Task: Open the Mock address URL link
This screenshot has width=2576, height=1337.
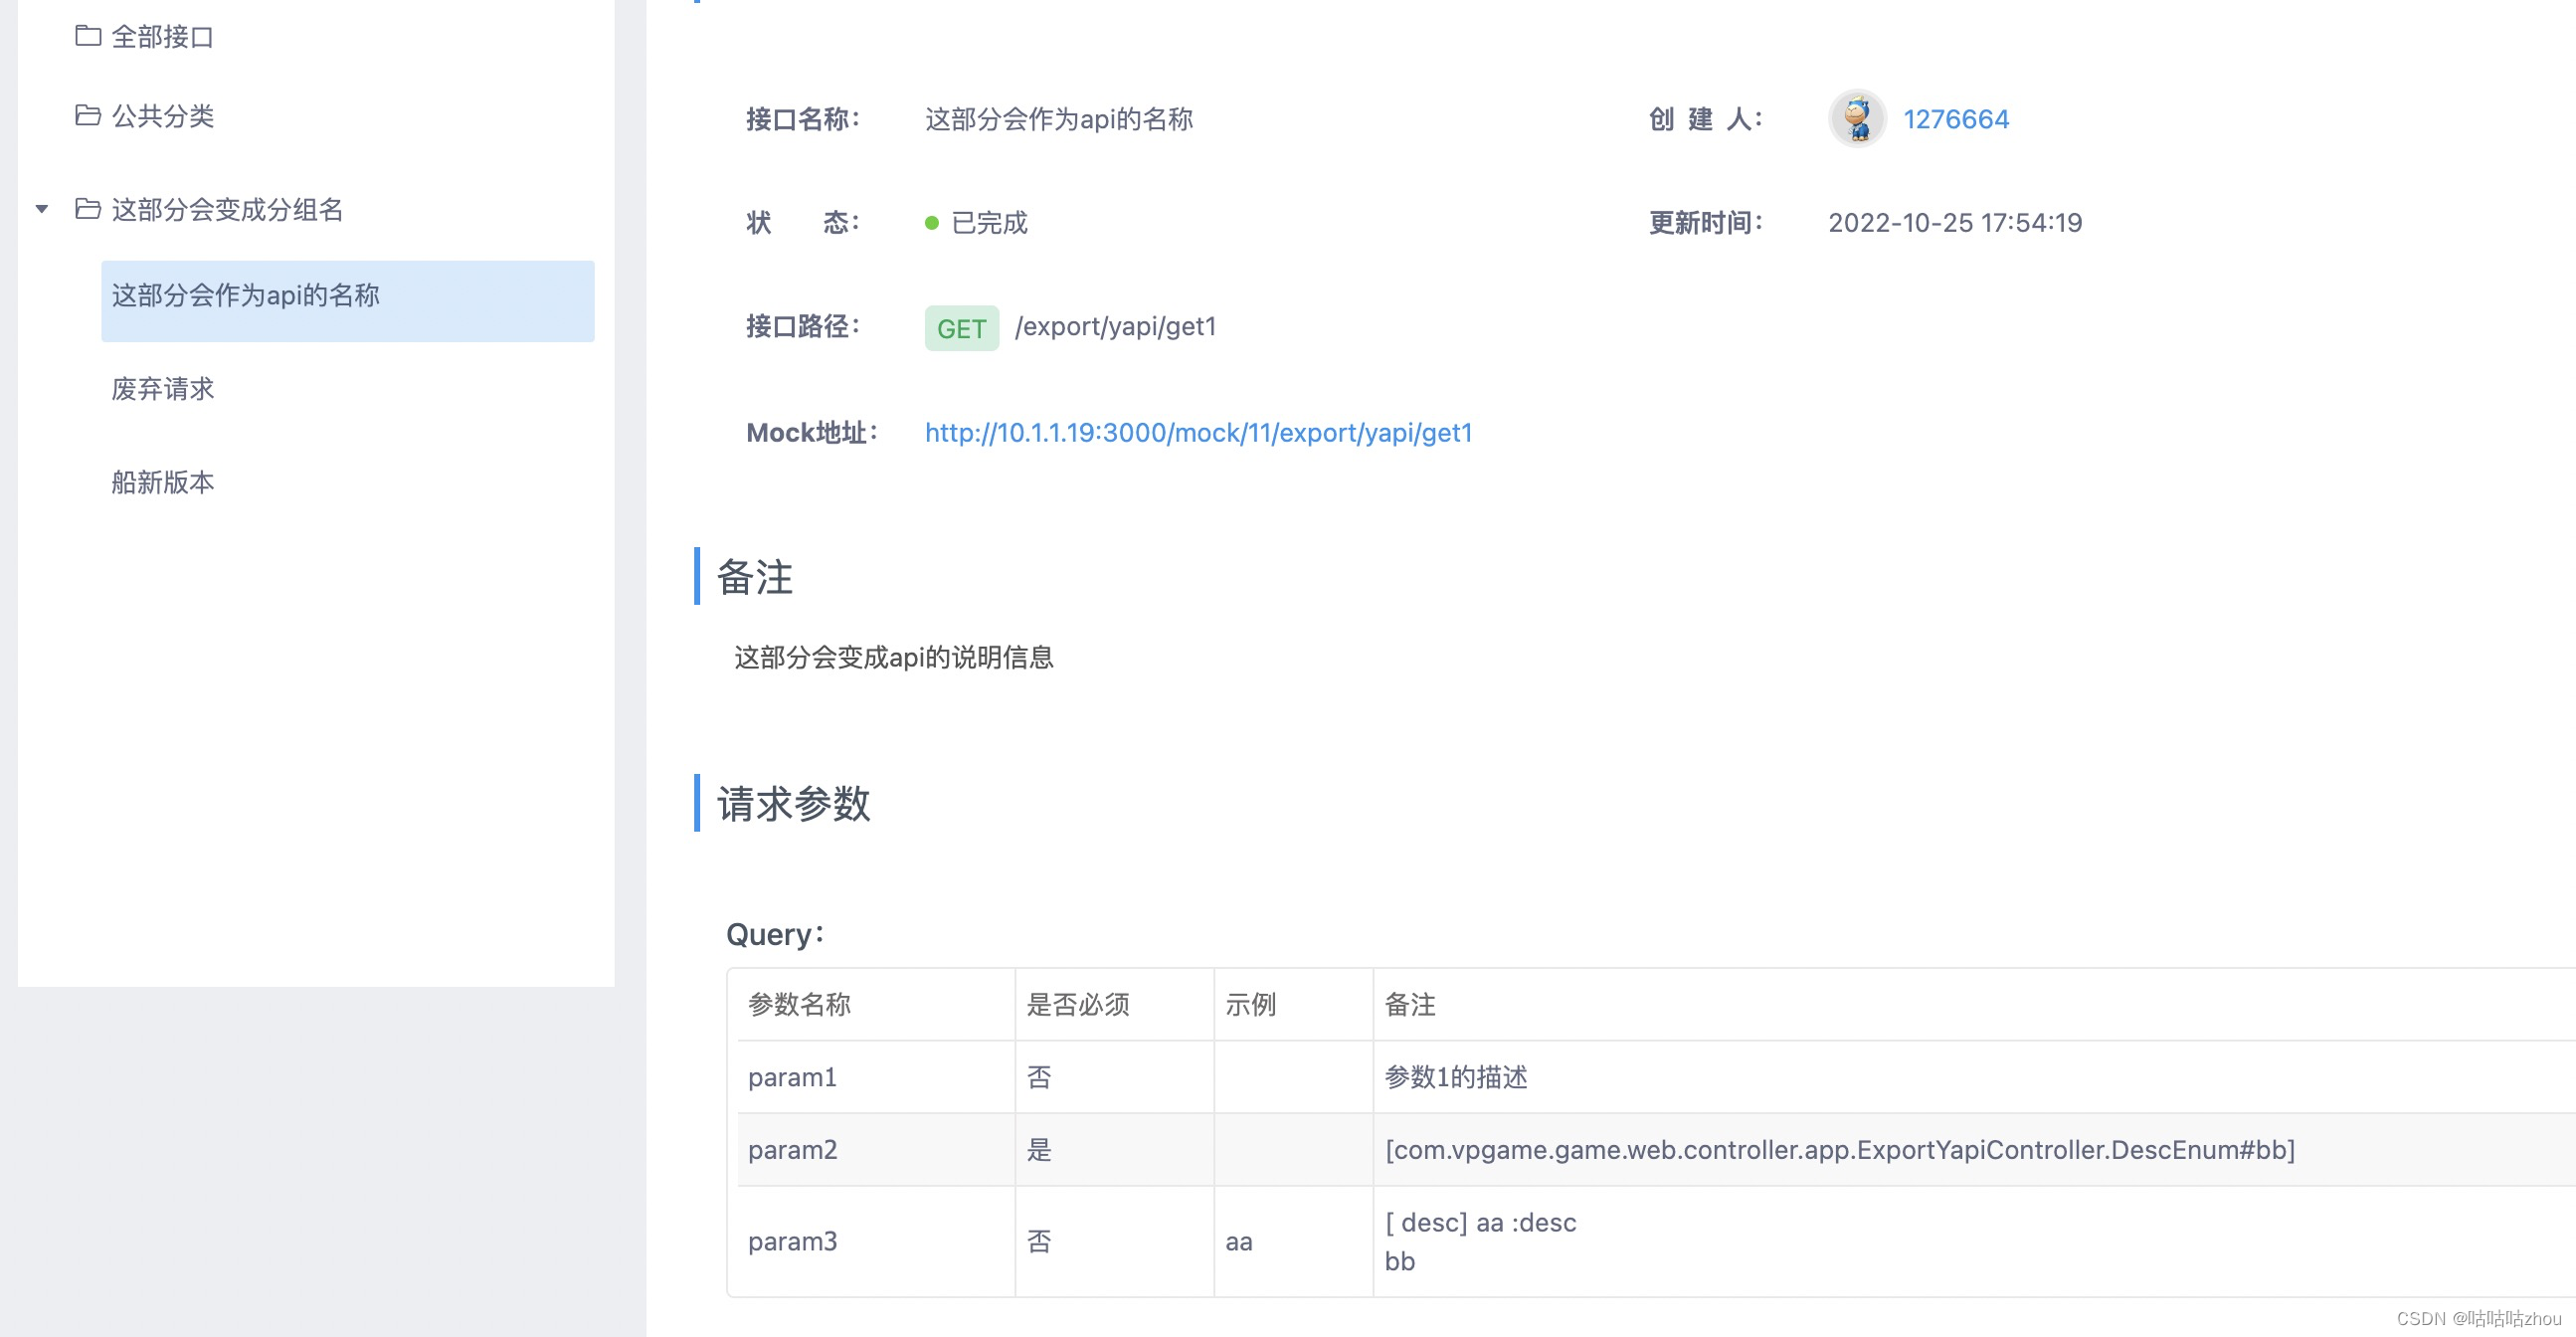Action: click(1198, 433)
